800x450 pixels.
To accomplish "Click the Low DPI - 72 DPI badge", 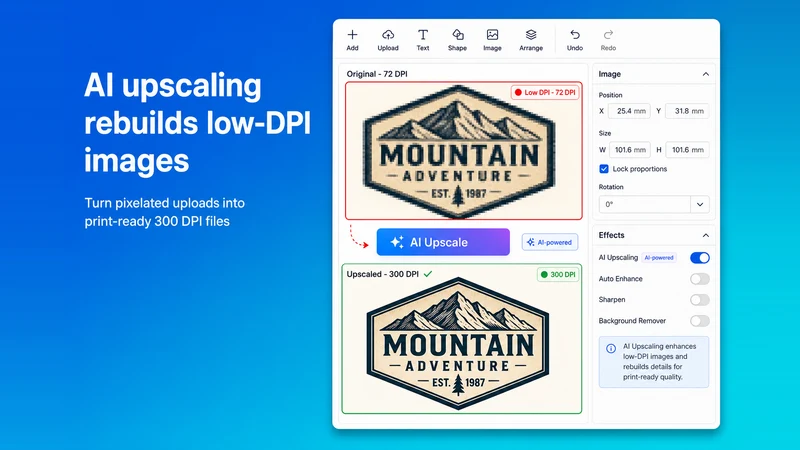I will (x=545, y=92).
